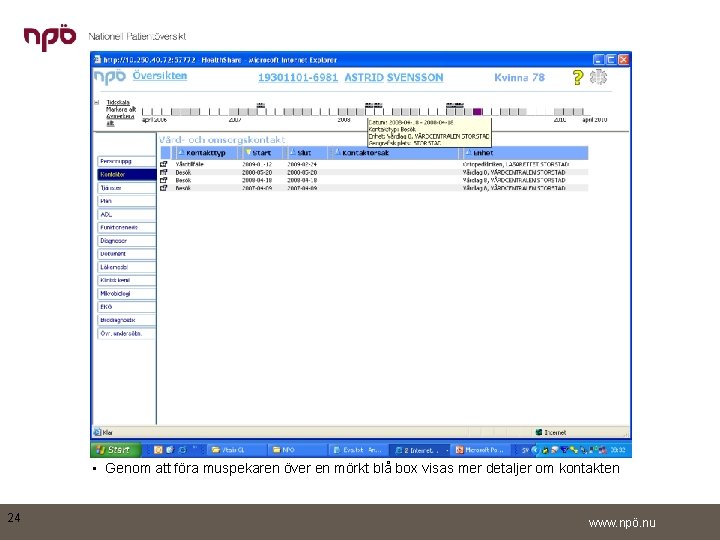The height and width of the screenshot is (540, 720).
Task: Select the end date 2007-04-09 cell
Action: pos(302,188)
